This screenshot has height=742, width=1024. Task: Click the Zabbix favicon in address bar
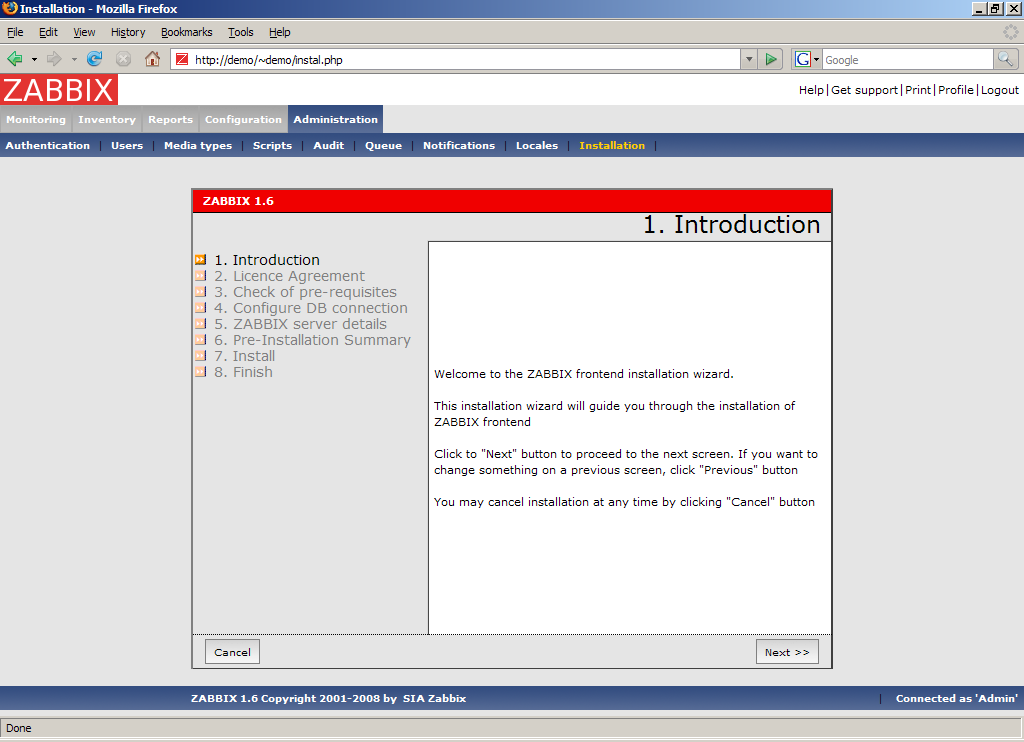[182, 59]
